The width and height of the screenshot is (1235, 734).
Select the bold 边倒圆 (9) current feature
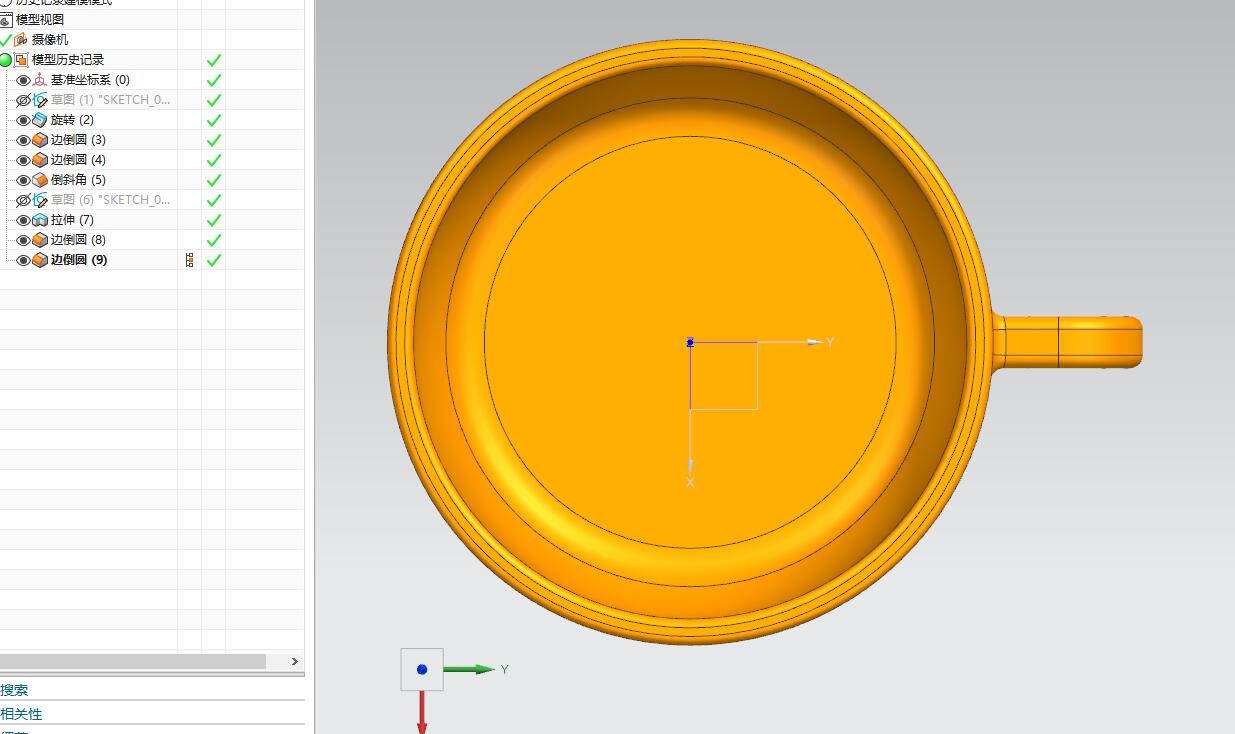coord(79,260)
